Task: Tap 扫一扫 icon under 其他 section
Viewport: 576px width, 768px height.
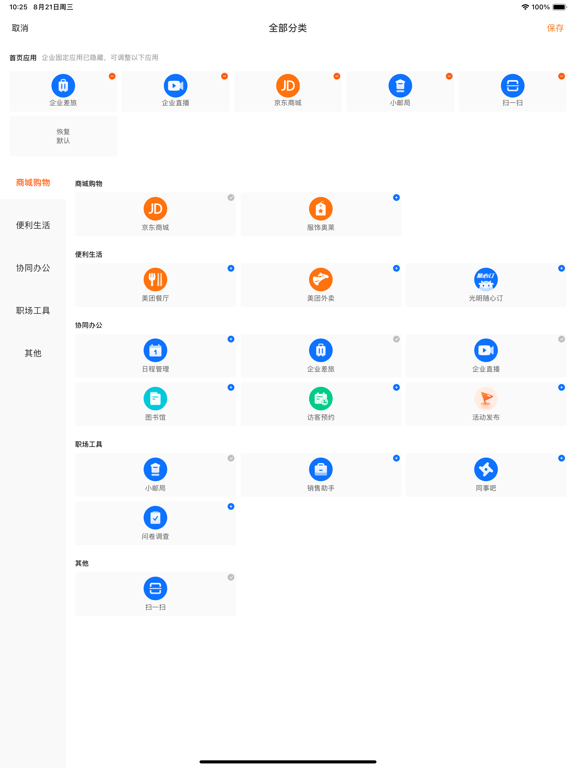Action: click(155, 589)
